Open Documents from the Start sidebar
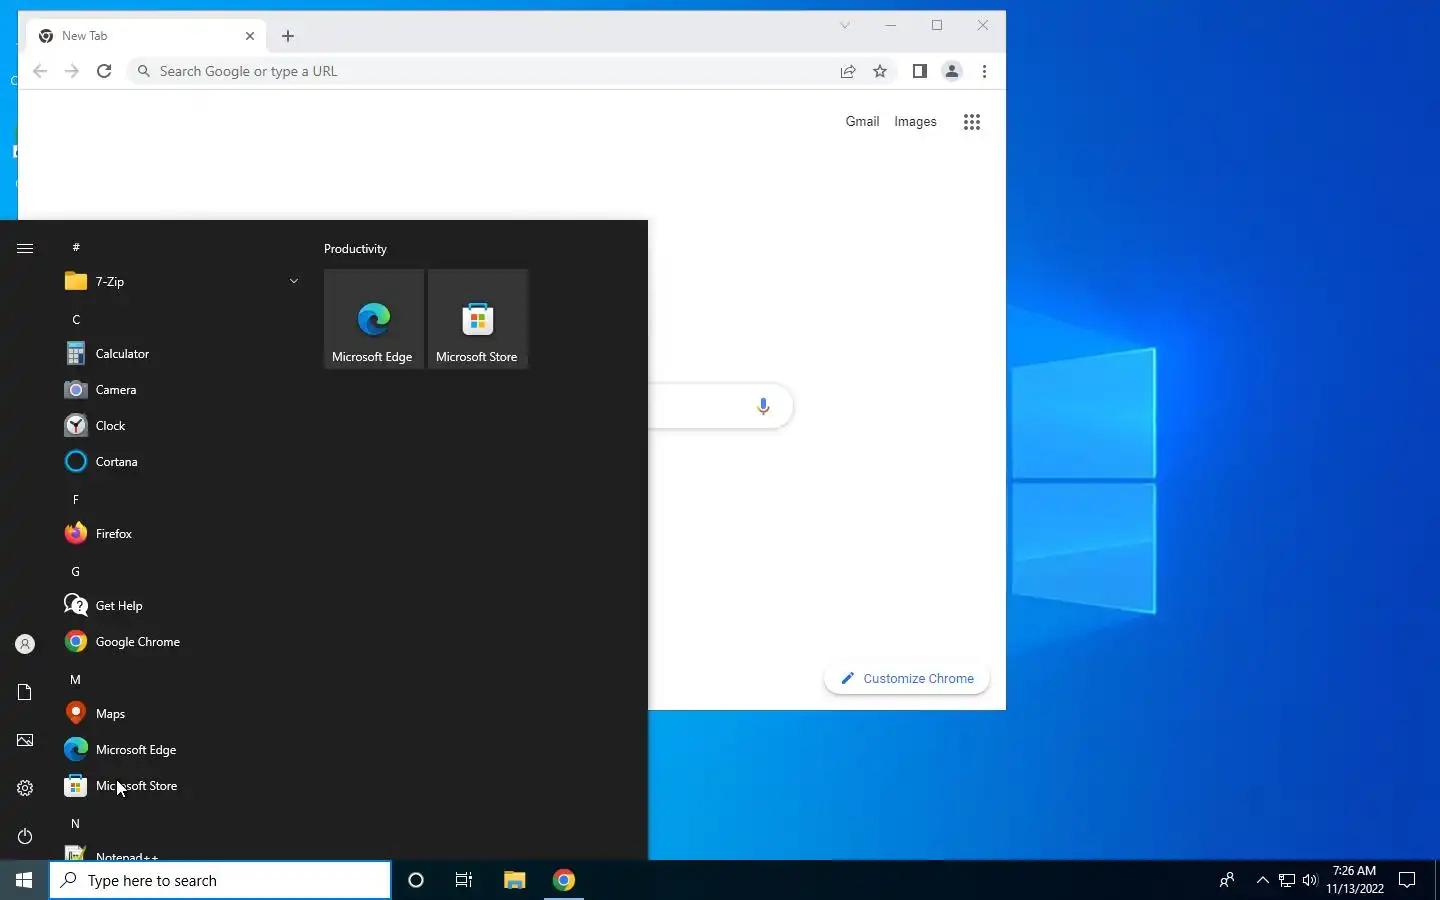 [x=25, y=692]
